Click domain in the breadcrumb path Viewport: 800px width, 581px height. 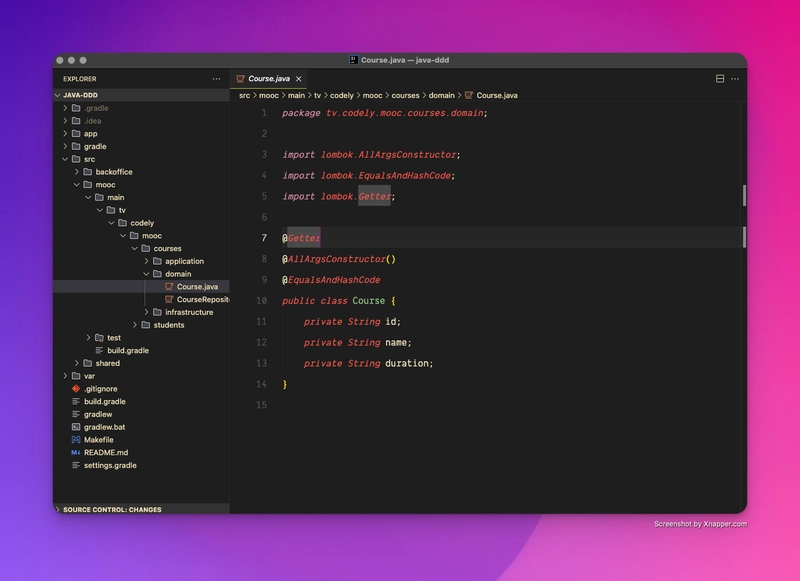click(x=441, y=95)
